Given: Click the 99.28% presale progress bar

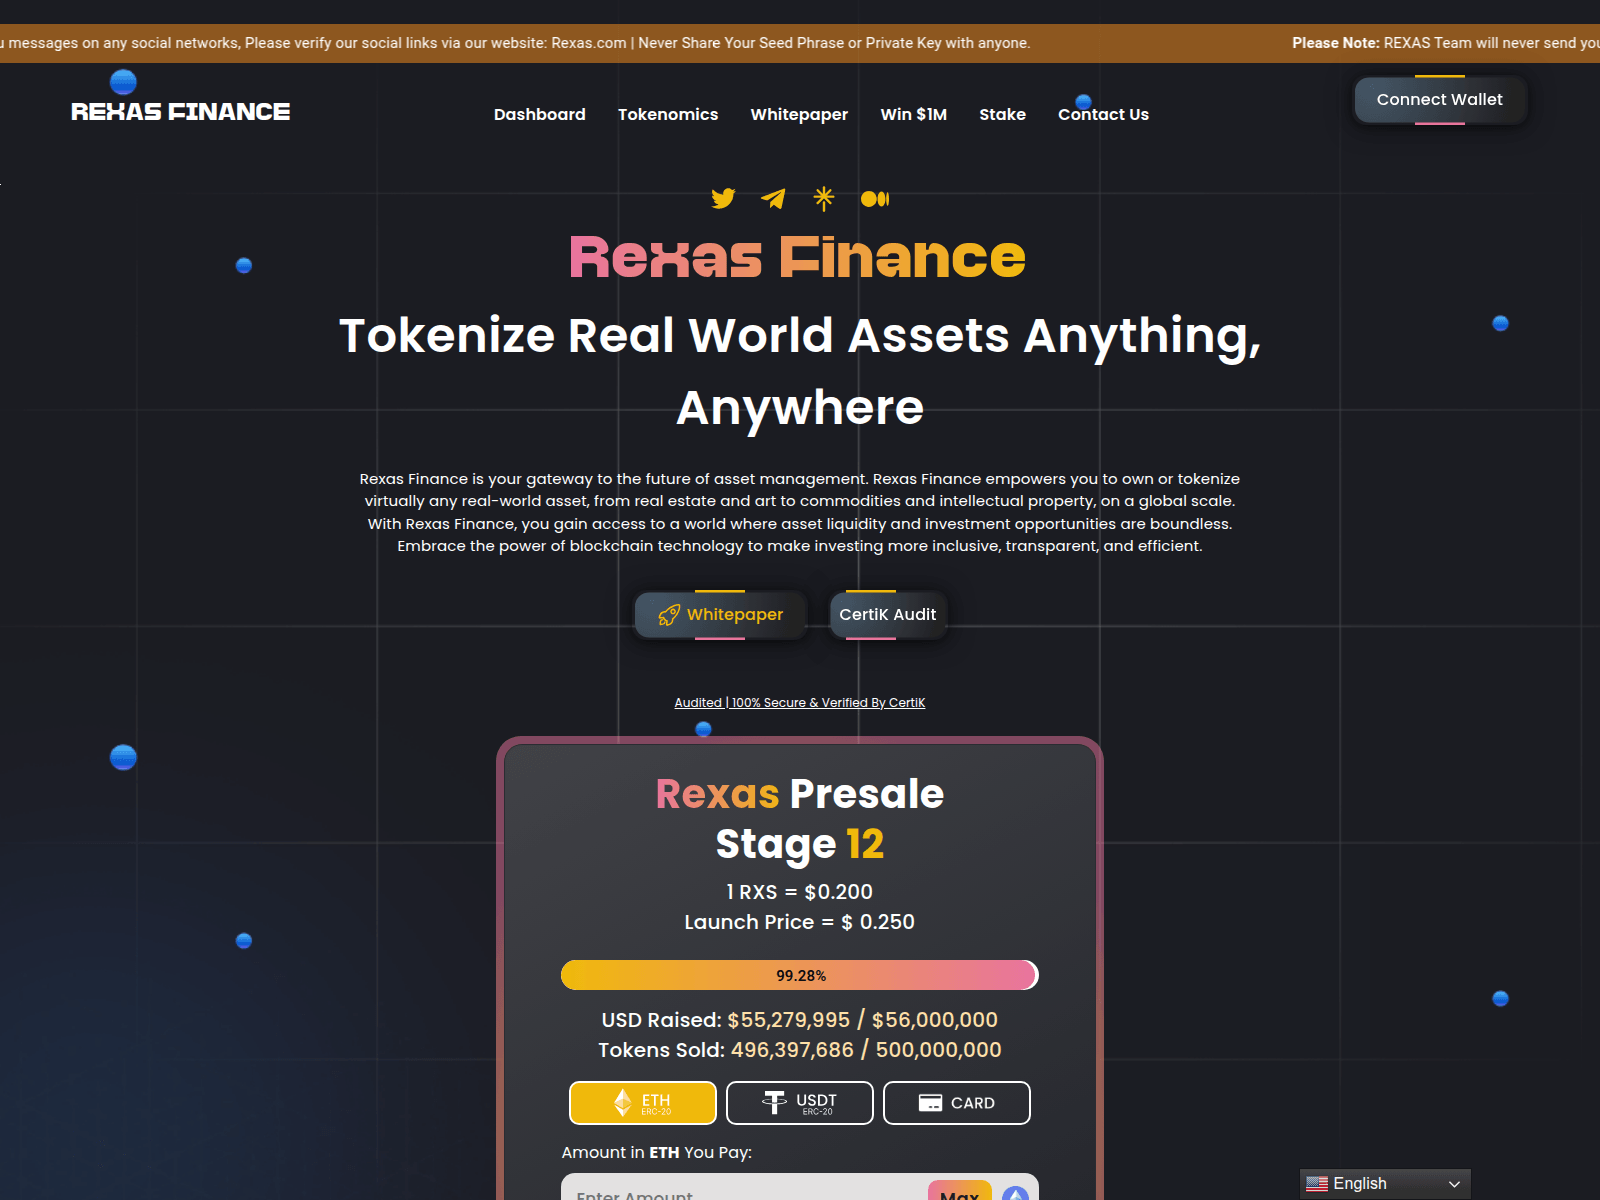Looking at the screenshot, I should (x=800, y=975).
